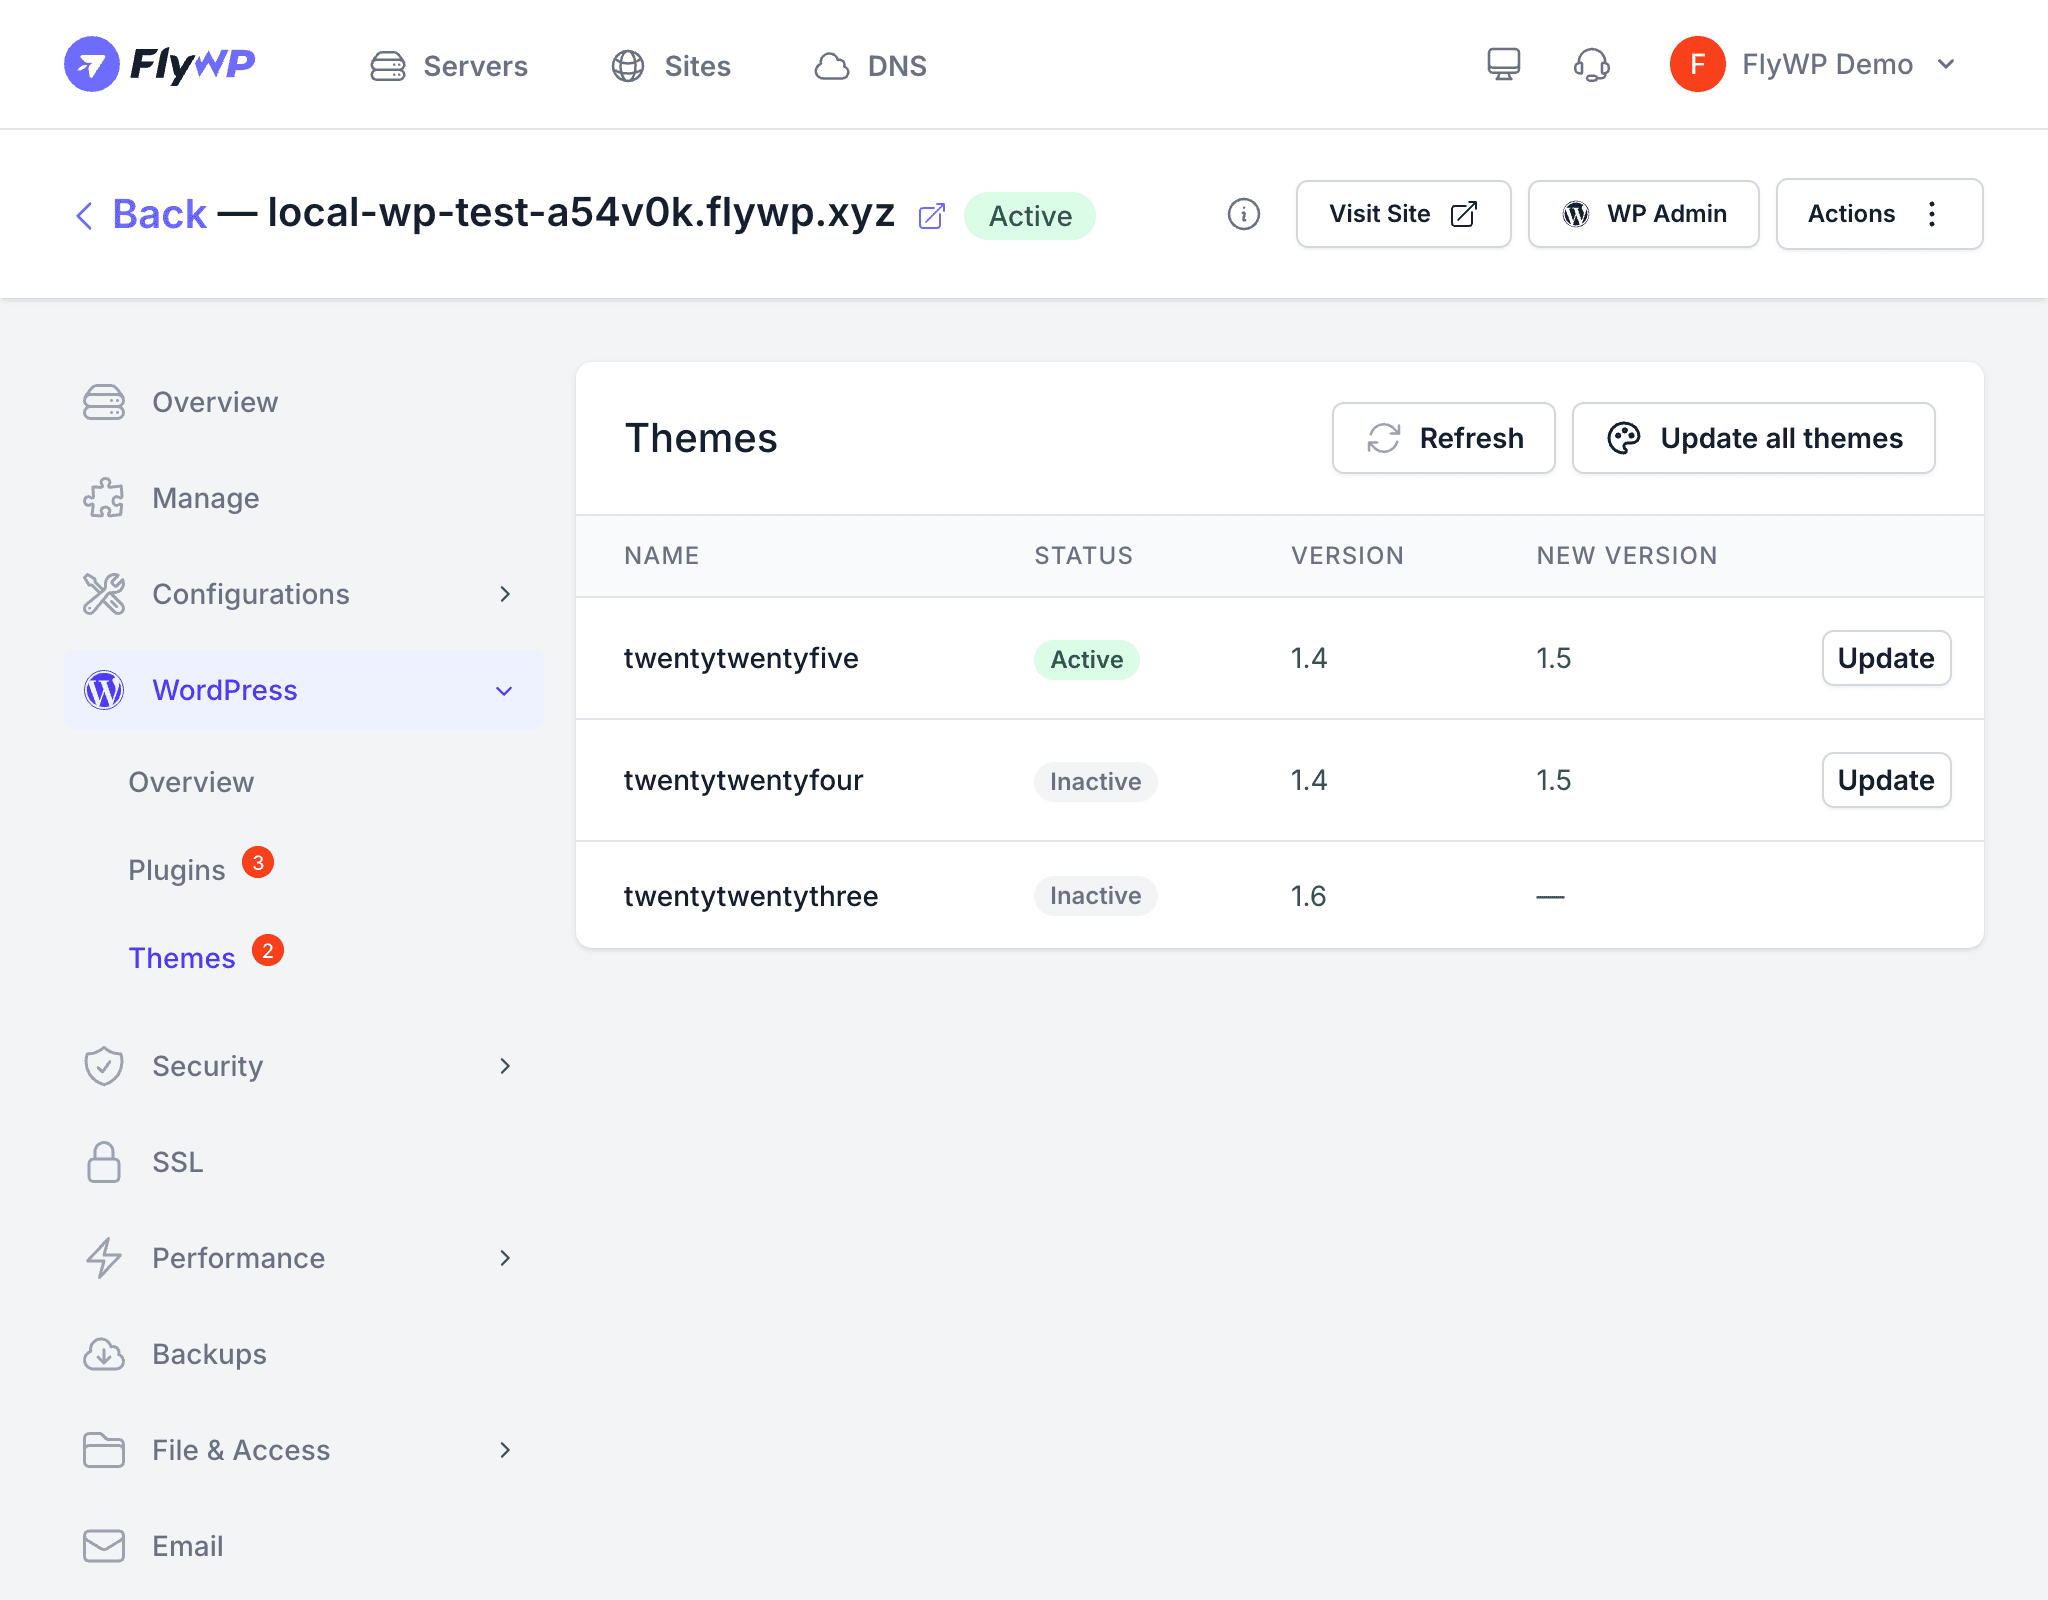Select Manage puzzle icon in sidebar
The image size is (2048, 1600).
click(x=104, y=498)
